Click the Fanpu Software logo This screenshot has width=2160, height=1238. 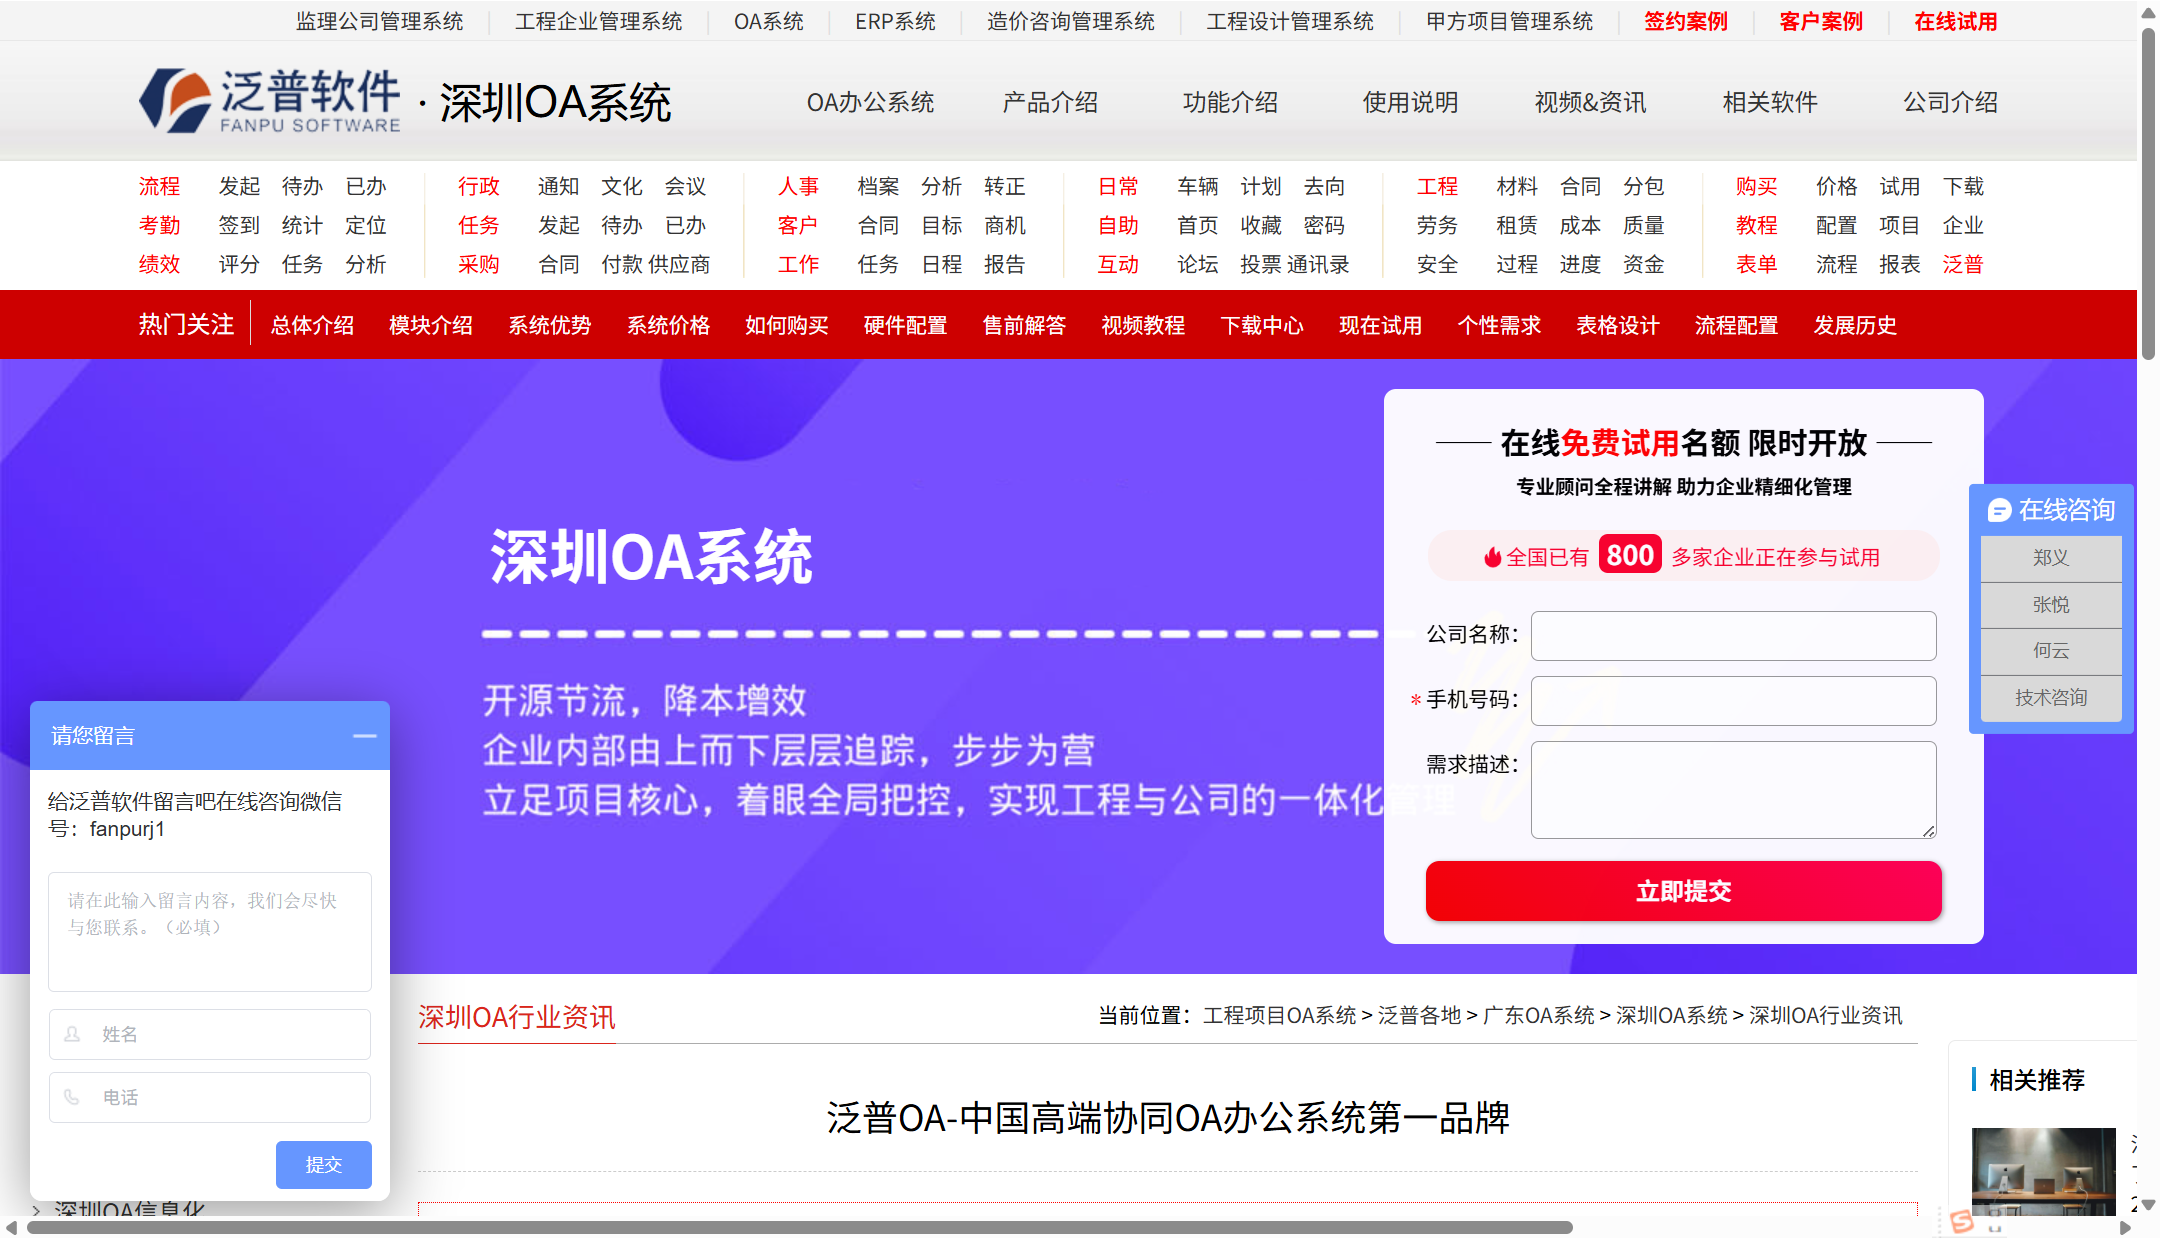(x=270, y=101)
